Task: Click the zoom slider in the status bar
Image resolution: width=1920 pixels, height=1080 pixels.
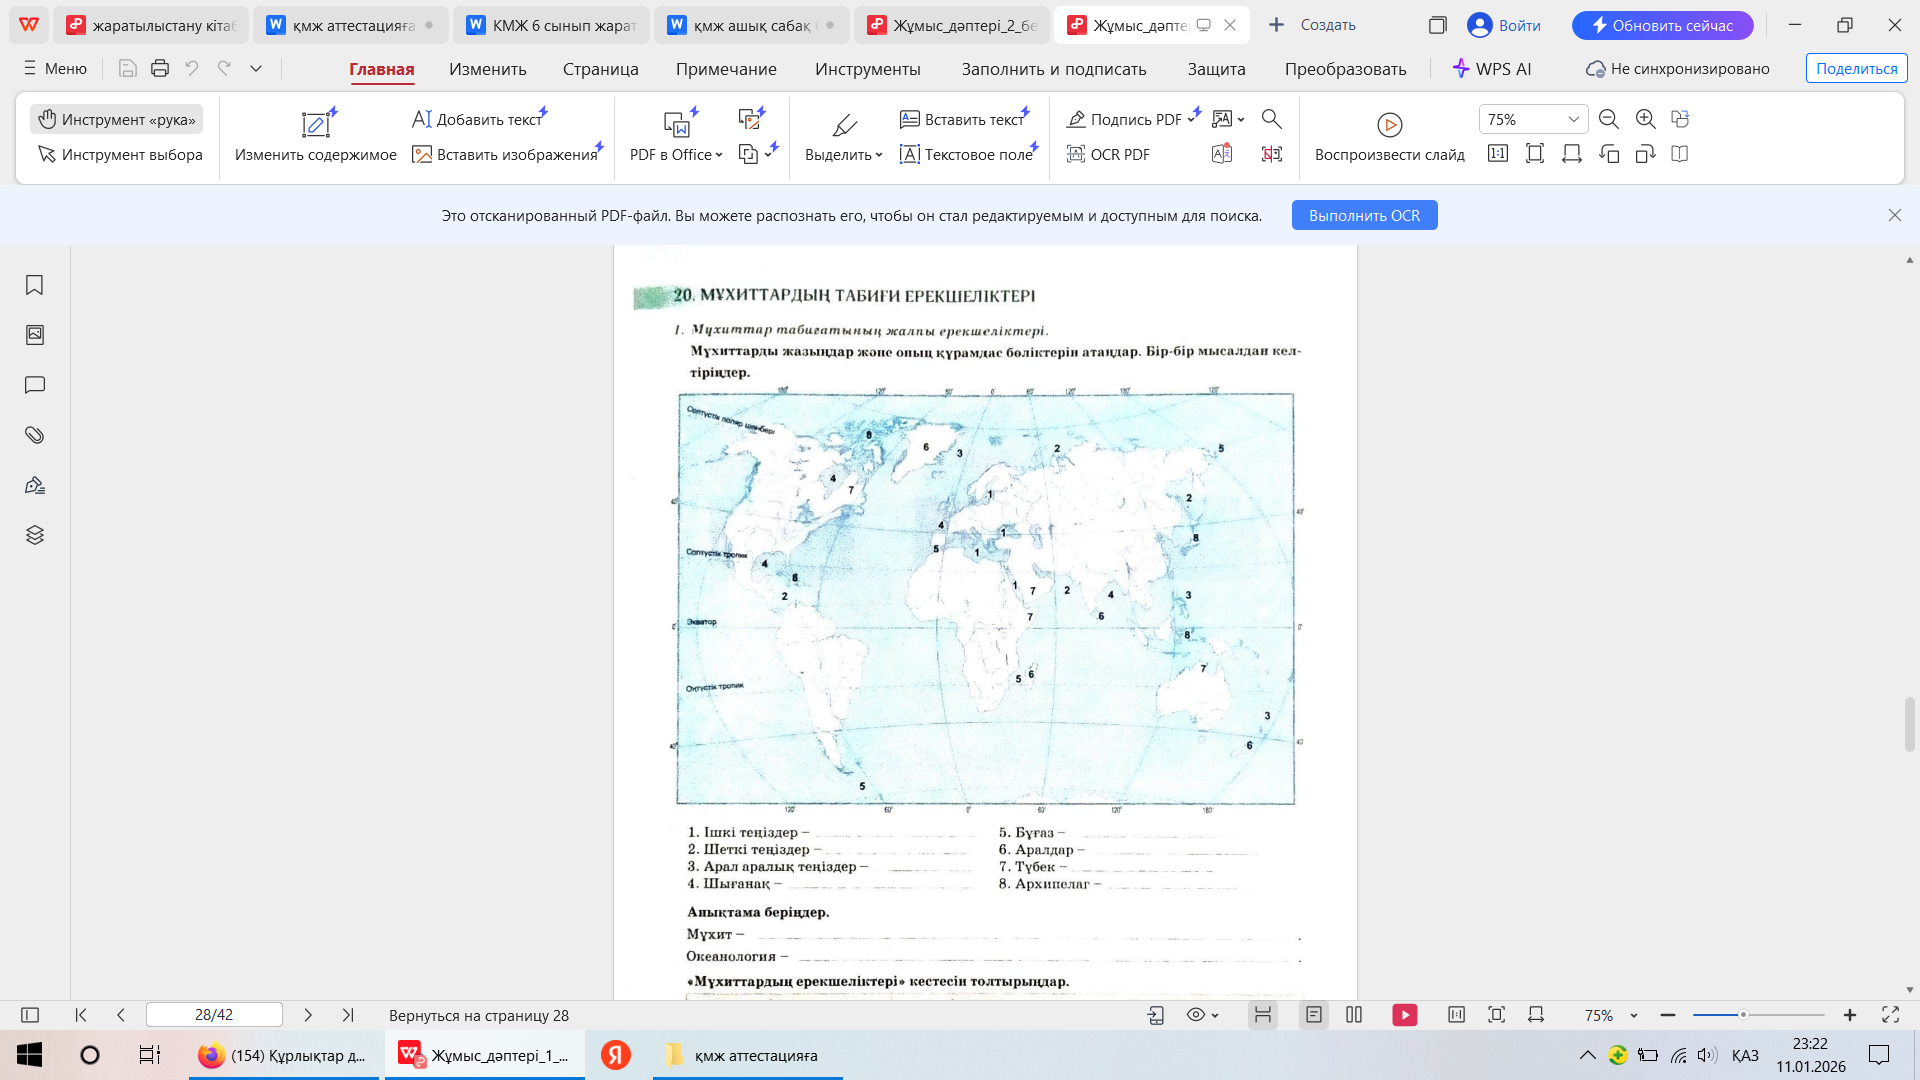Action: pos(1742,1015)
